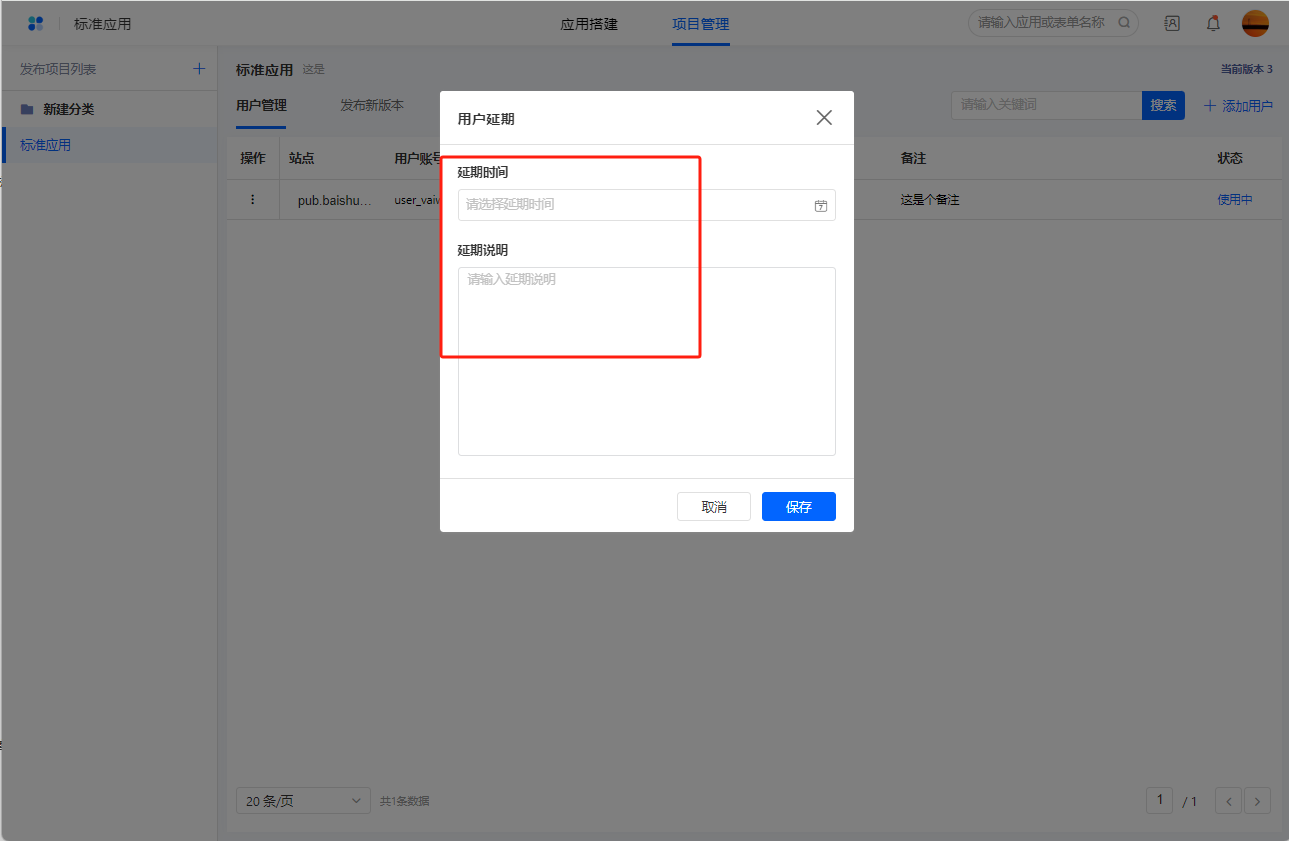Click the translate language icon in header

(x=1172, y=23)
